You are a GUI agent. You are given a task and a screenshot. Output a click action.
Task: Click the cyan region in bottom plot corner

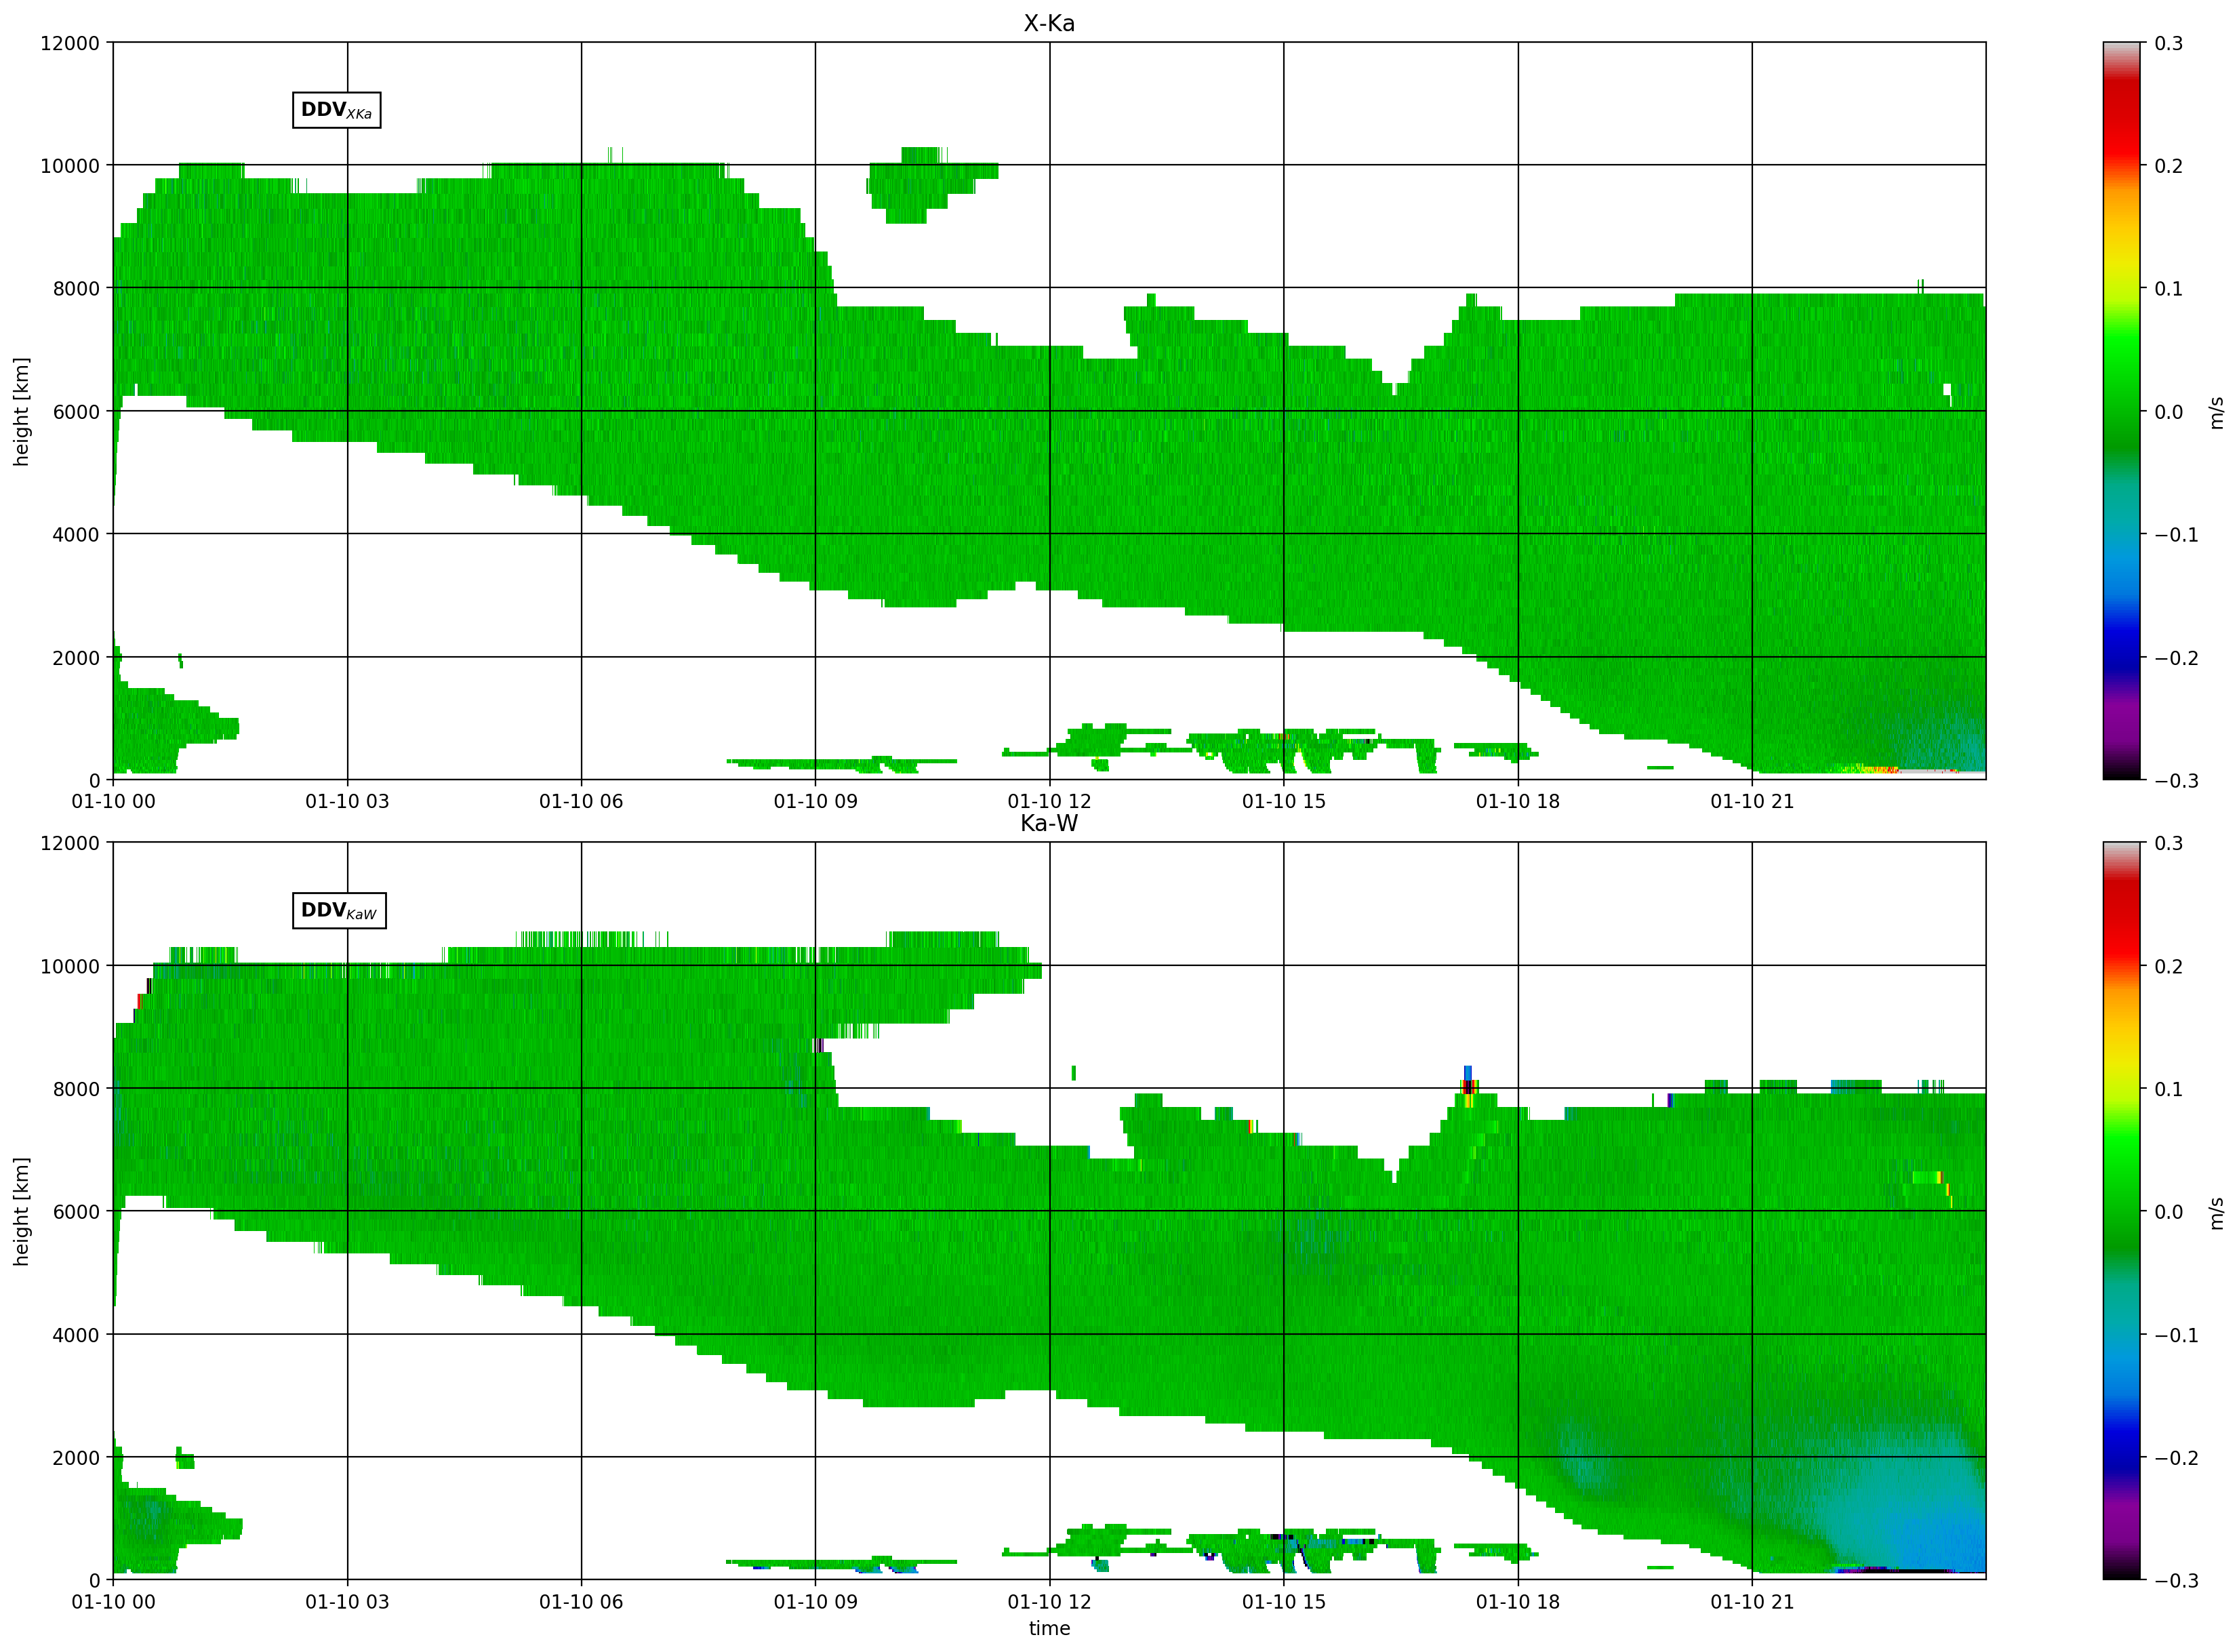point(1920,1500)
